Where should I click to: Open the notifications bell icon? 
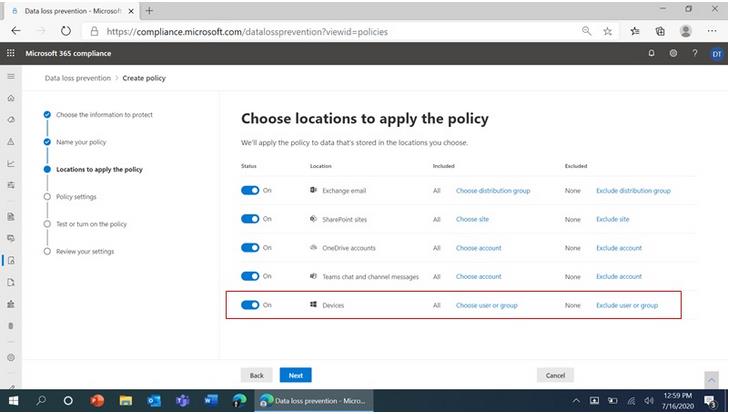pyautogui.click(x=652, y=53)
